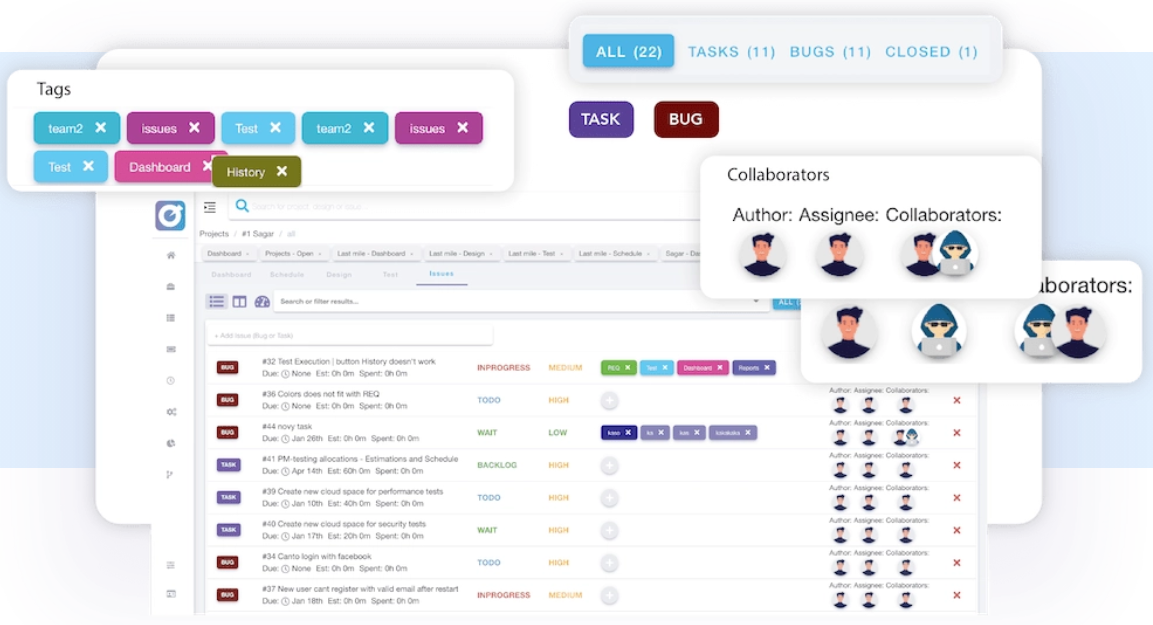This screenshot has width=1153, height=625.
Task: Open the Issues tab
Action: click(441, 274)
